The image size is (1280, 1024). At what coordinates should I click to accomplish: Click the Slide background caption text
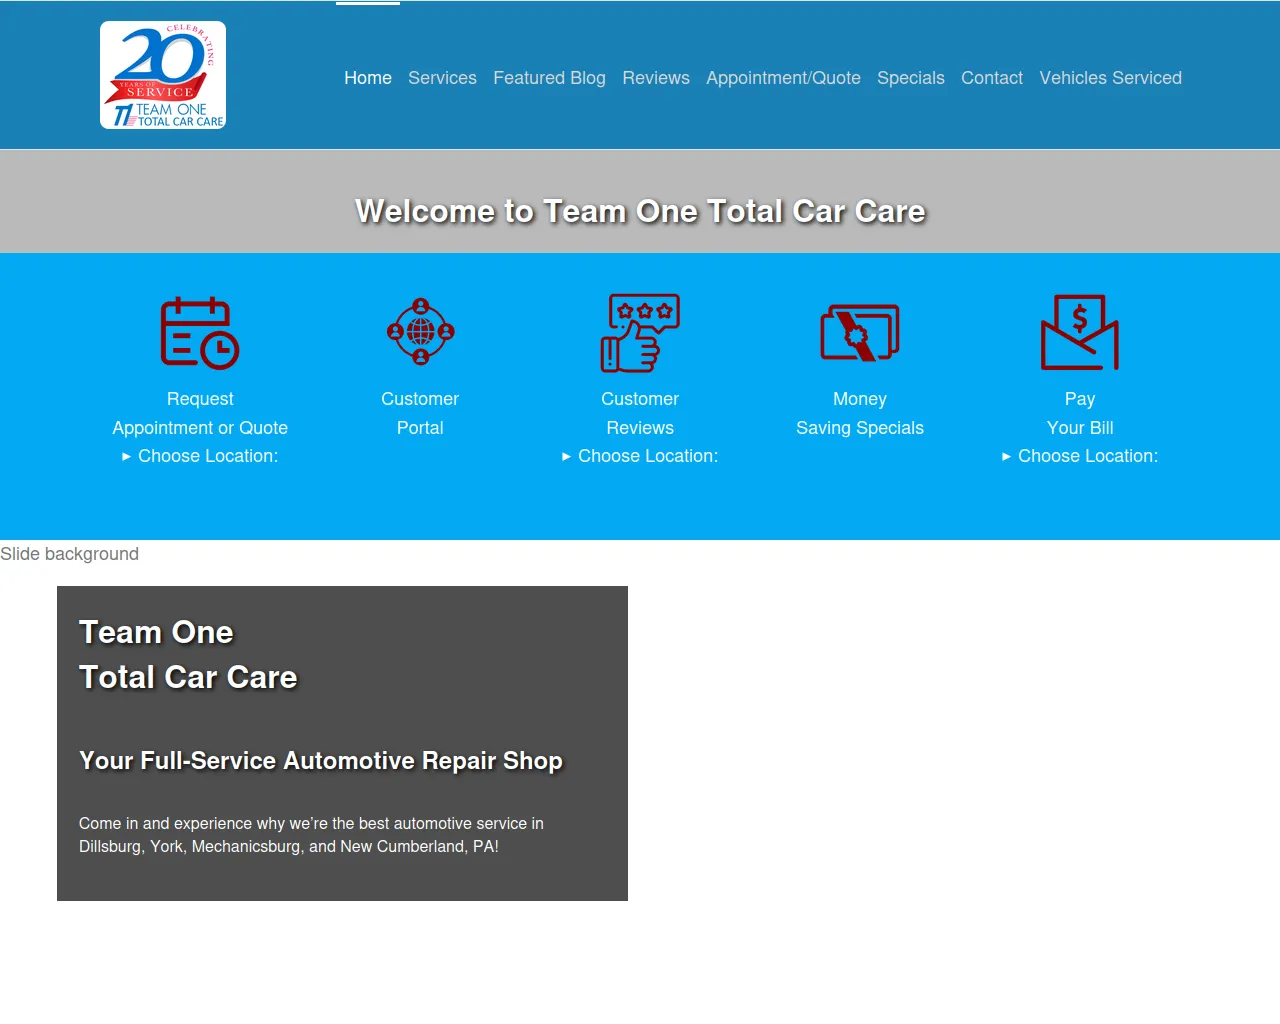(69, 554)
